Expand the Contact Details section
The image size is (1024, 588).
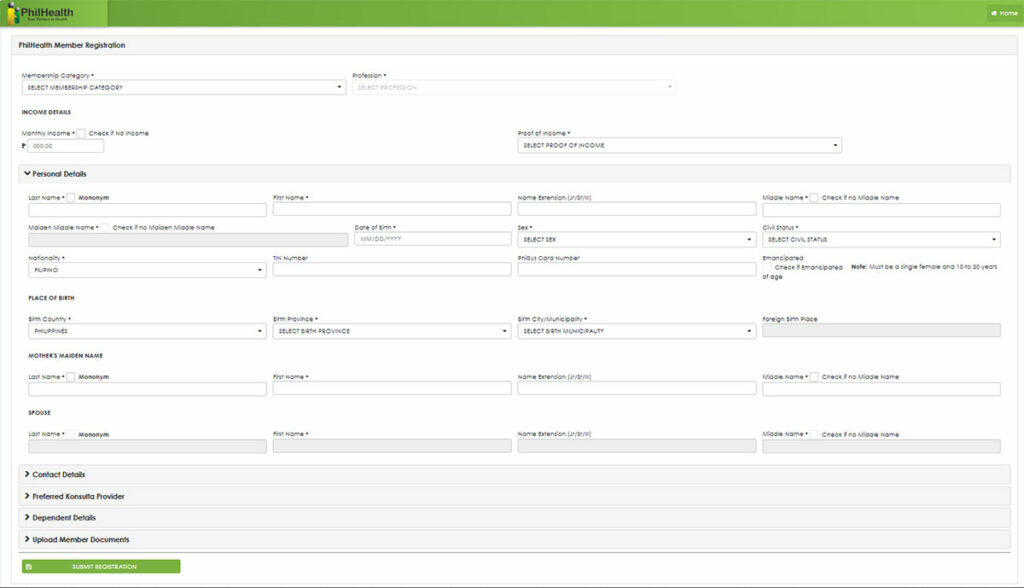58,475
